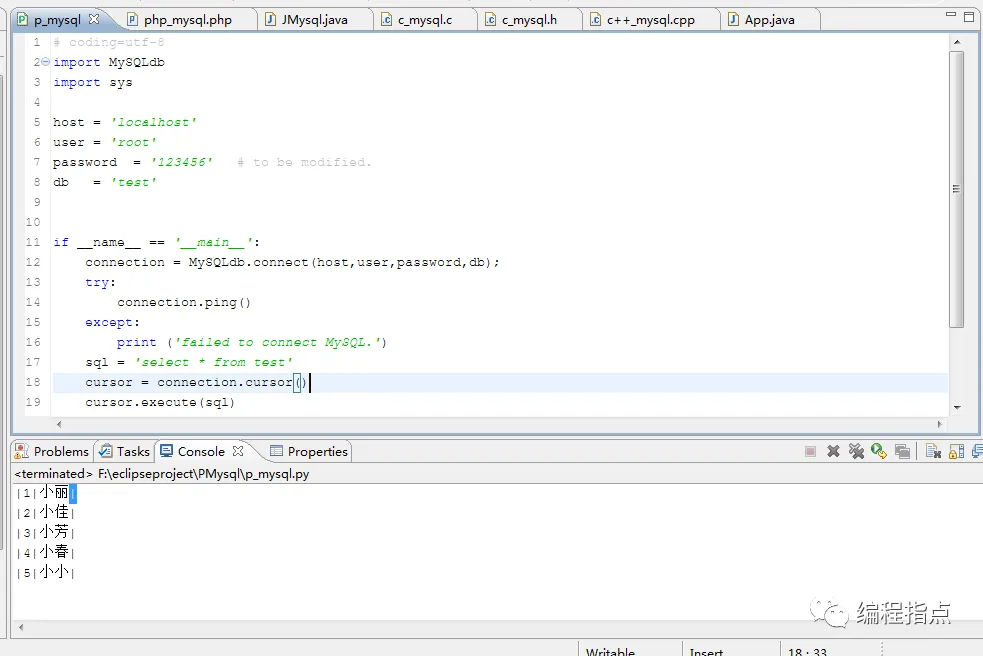Toggle the Console scroll lock
Screen dimensions: 983x656
(x=957, y=452)
